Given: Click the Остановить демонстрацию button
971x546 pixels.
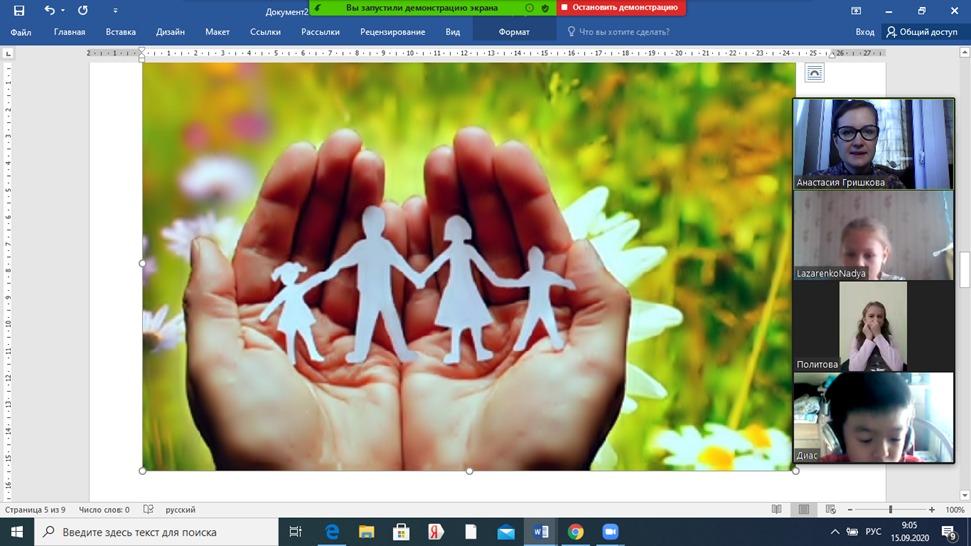Looking at the screenshot, I should (x=621, y=7).
